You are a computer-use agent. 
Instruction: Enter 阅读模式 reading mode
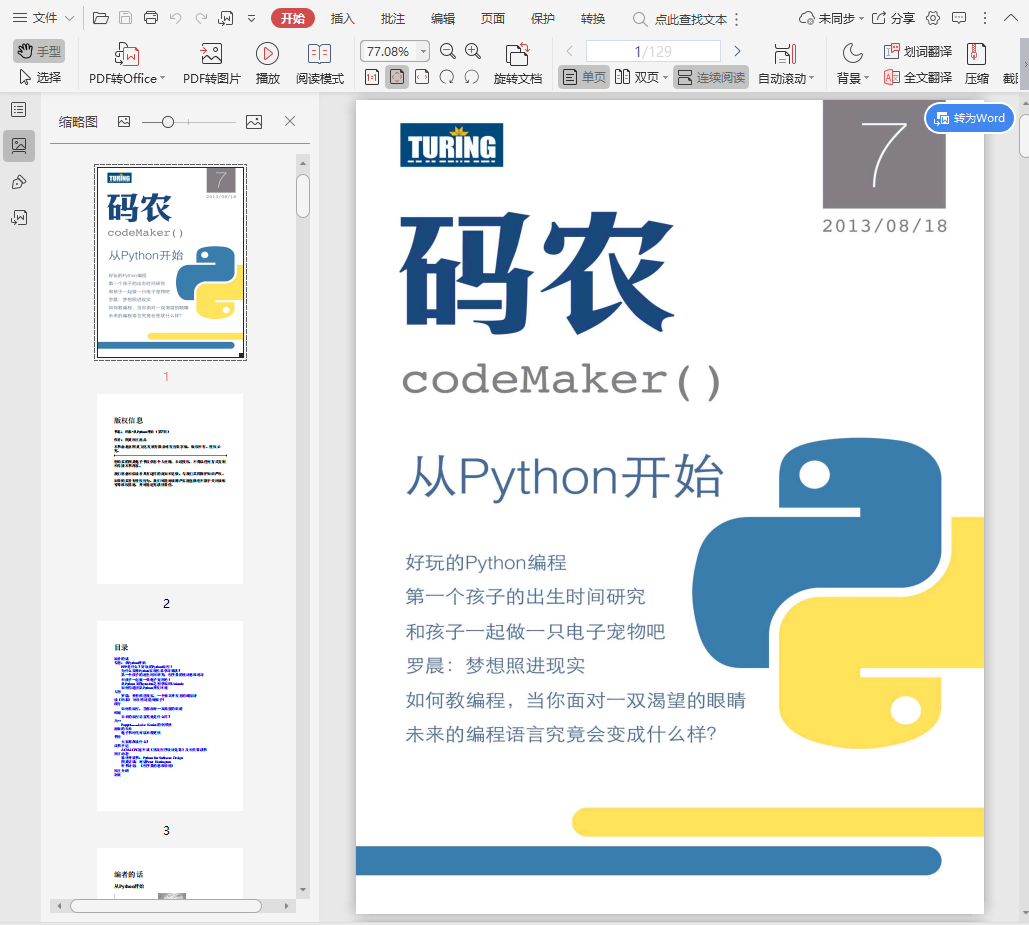coord(320,64)
